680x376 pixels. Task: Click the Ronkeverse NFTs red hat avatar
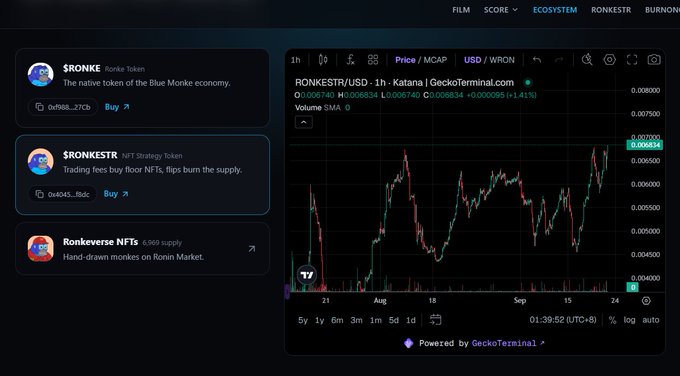41,248
